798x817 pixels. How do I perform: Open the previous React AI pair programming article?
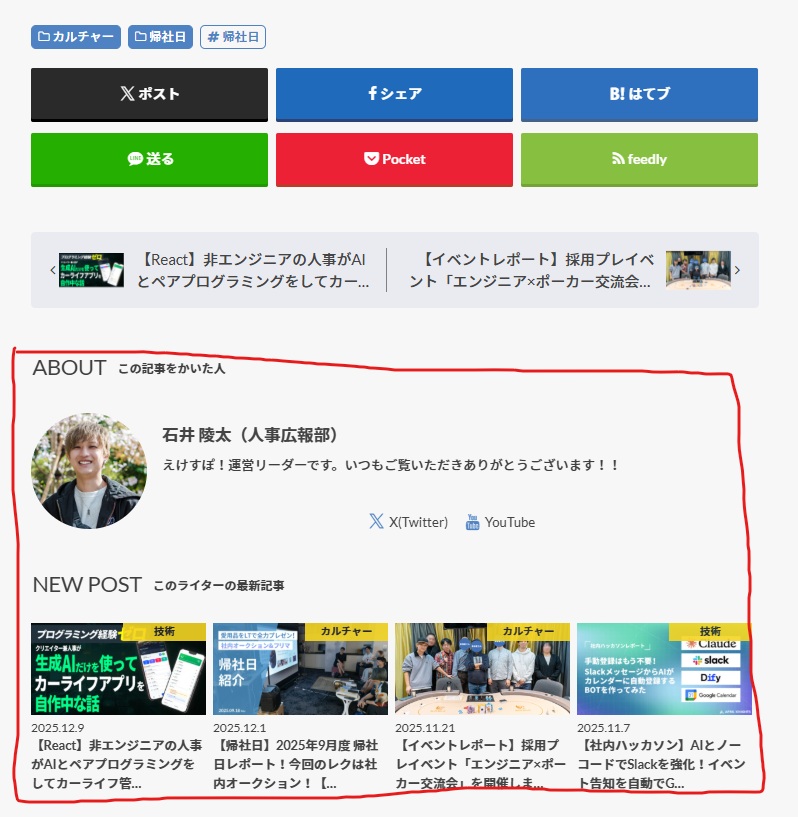[251, 270]
